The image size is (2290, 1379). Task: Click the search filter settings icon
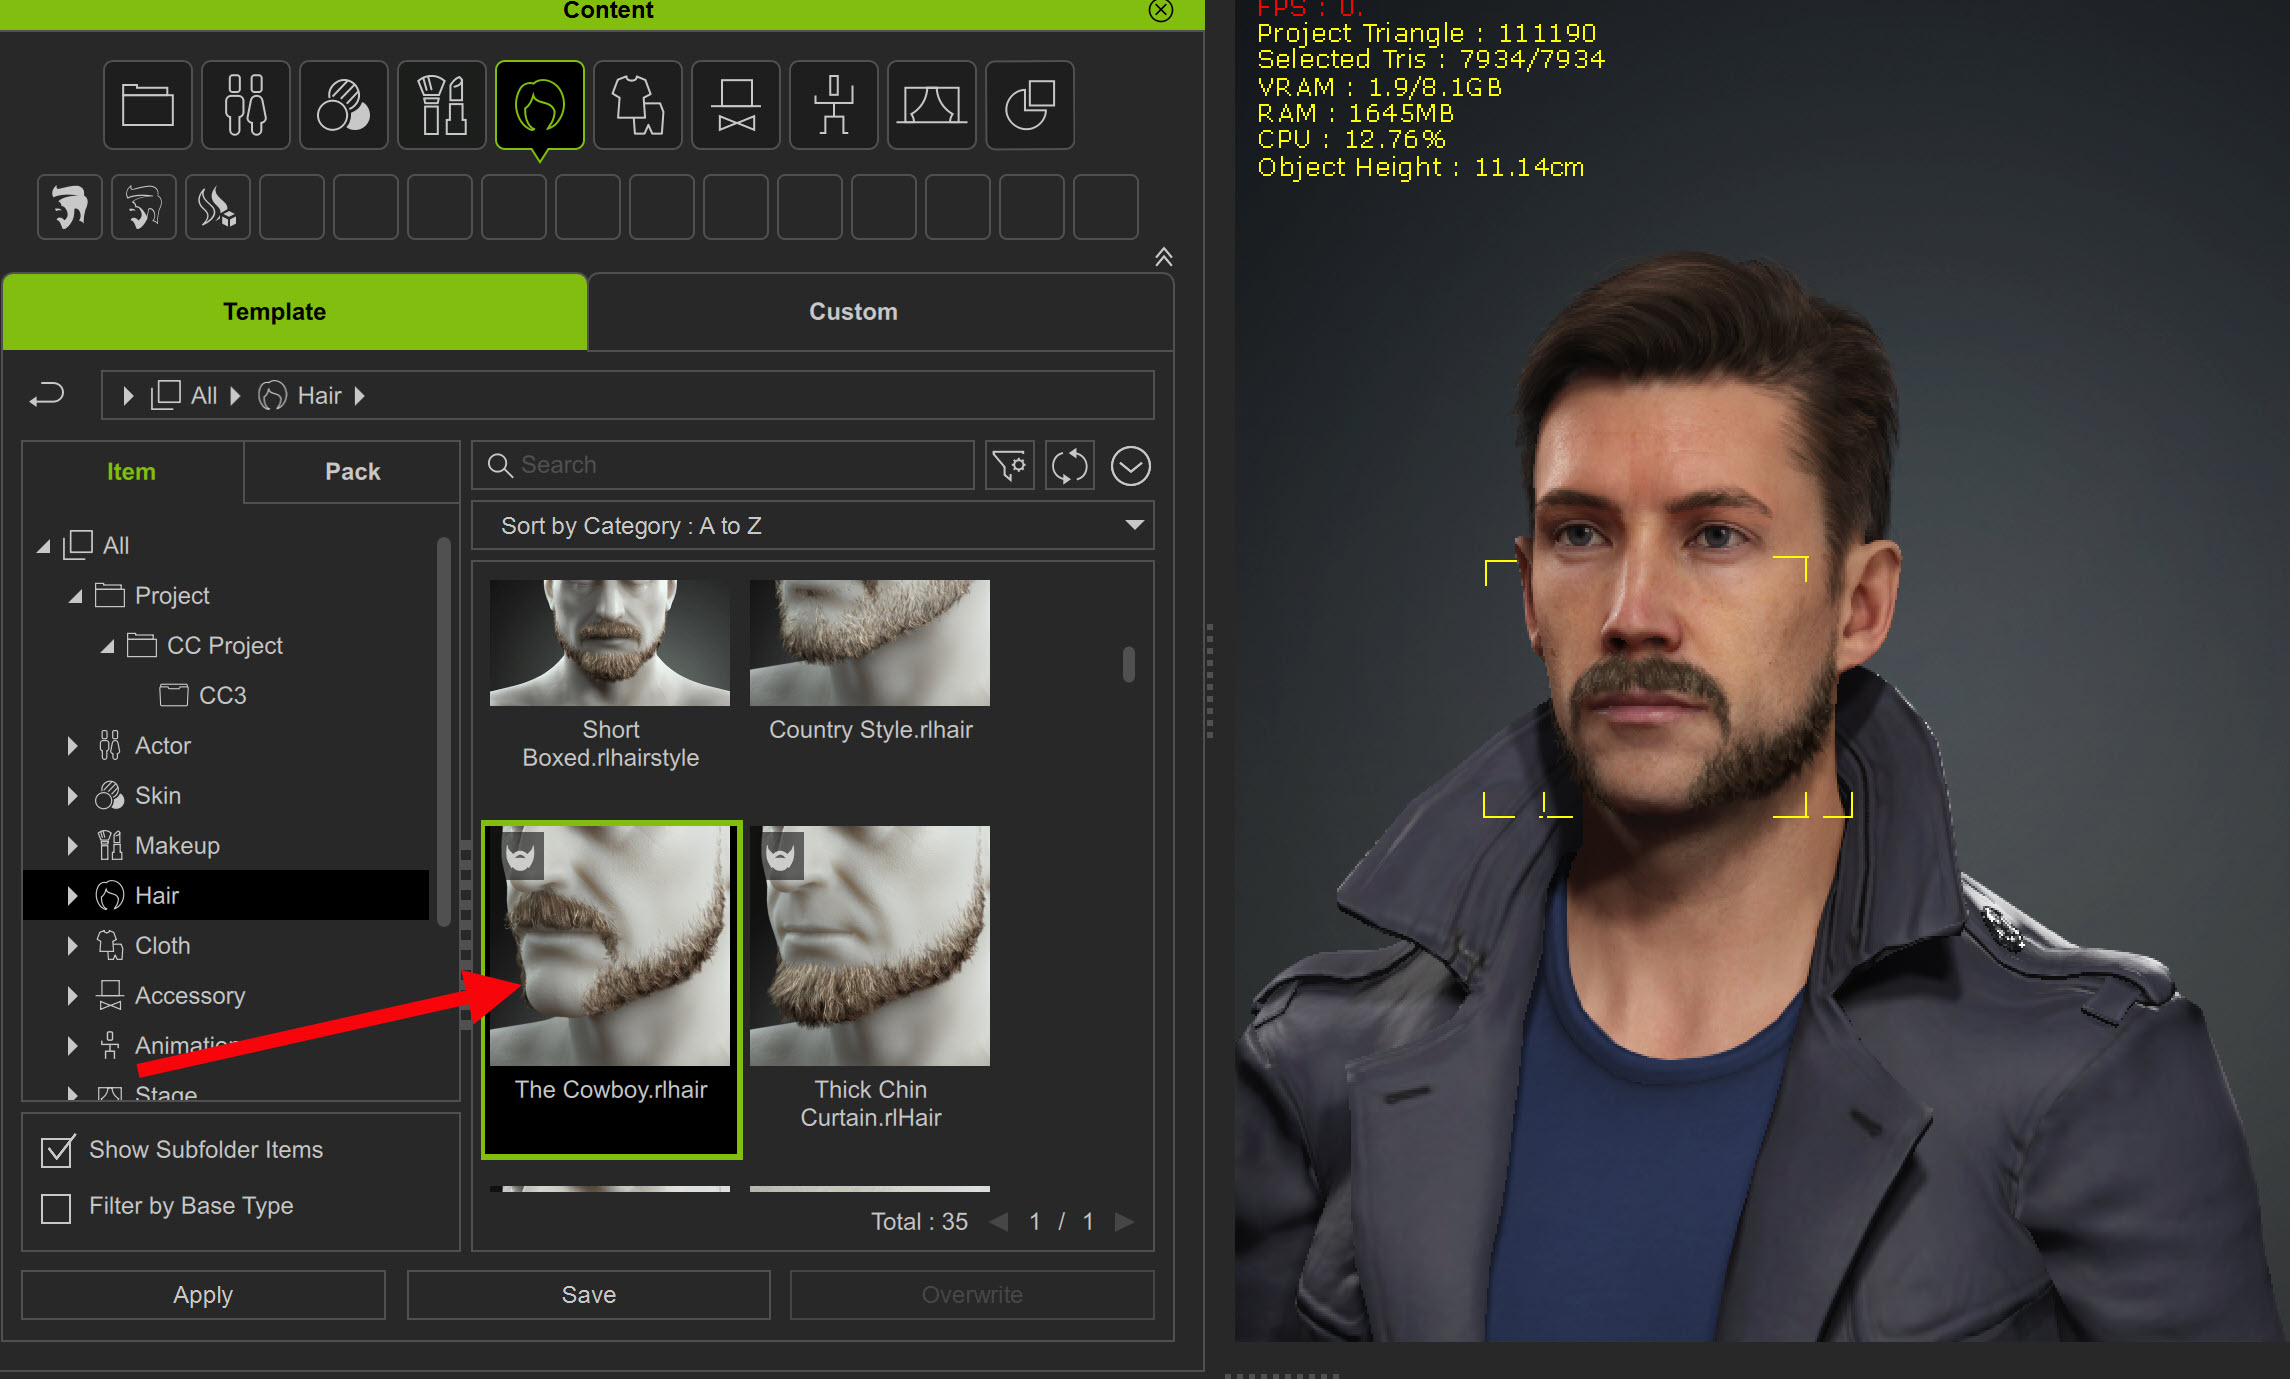coord(1009,465)
